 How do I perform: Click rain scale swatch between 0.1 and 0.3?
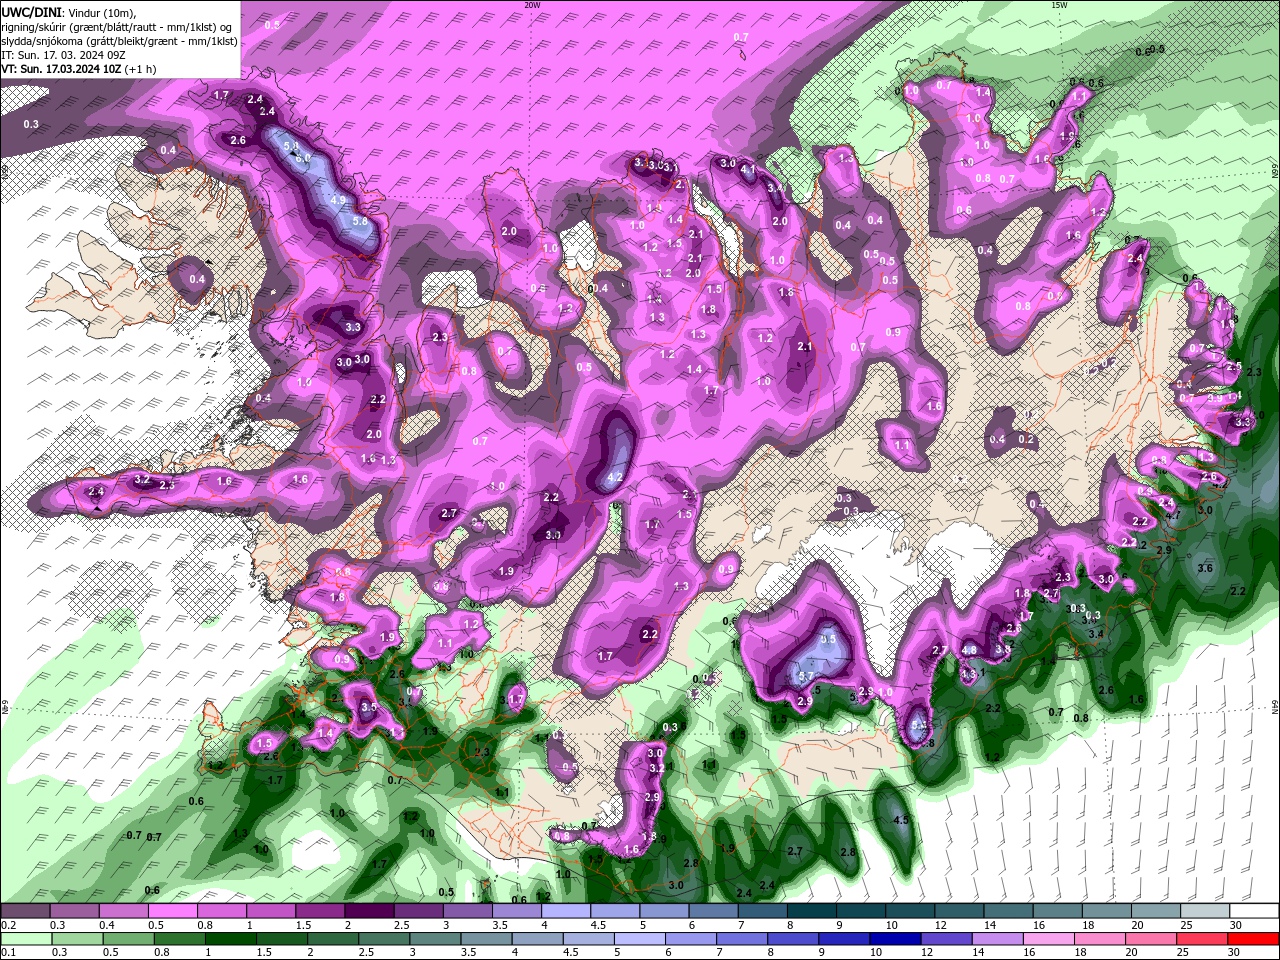25,939
